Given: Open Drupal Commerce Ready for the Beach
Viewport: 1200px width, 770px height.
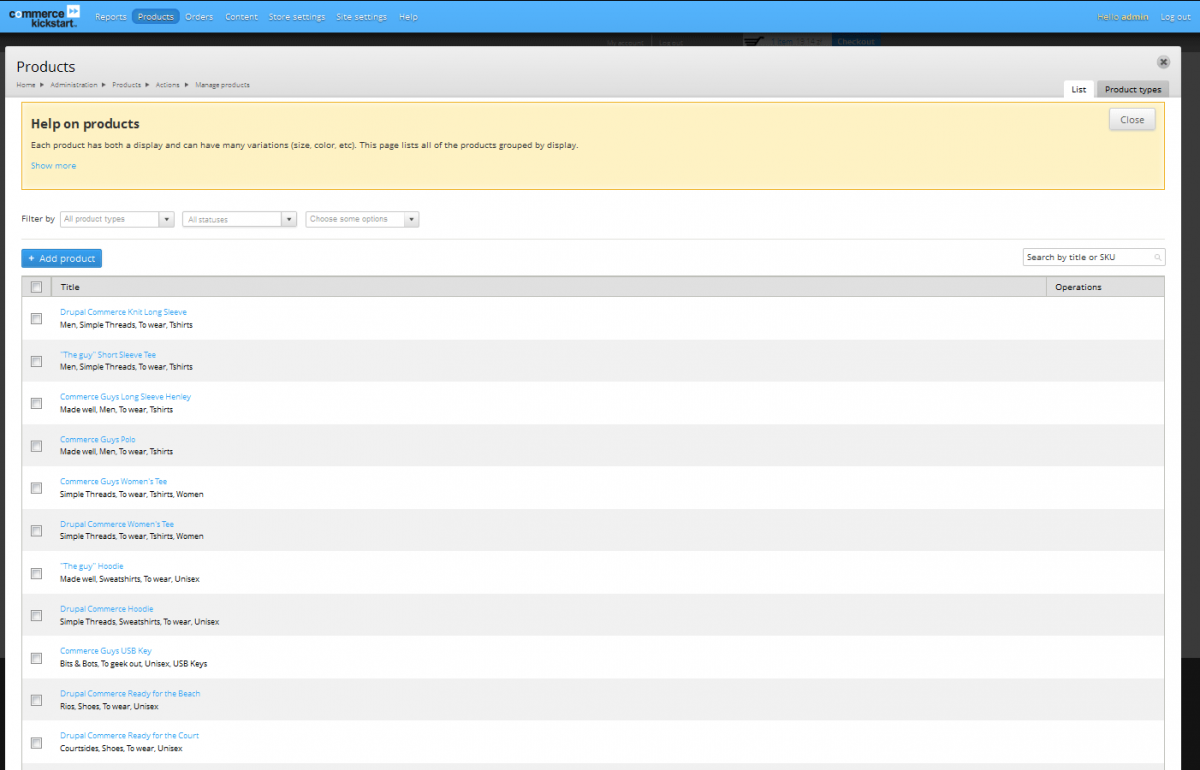Looking at the screenshot, I should coord(130,694).
